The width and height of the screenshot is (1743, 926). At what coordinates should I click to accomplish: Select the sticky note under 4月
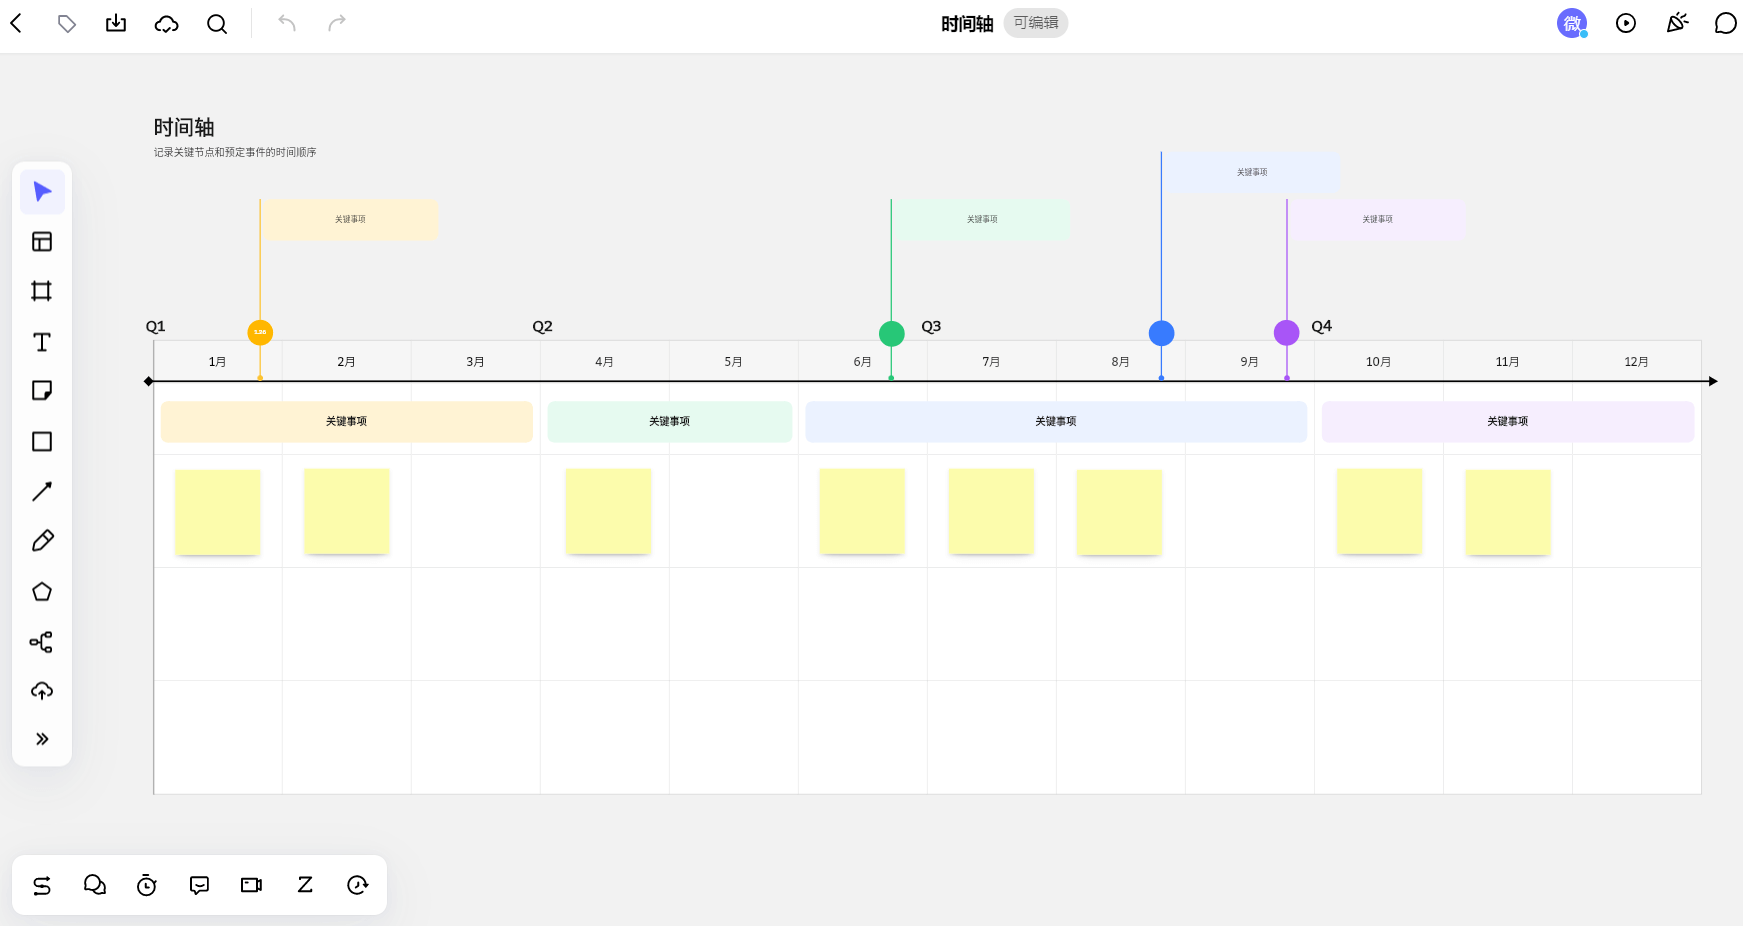[x=609, y=511]
